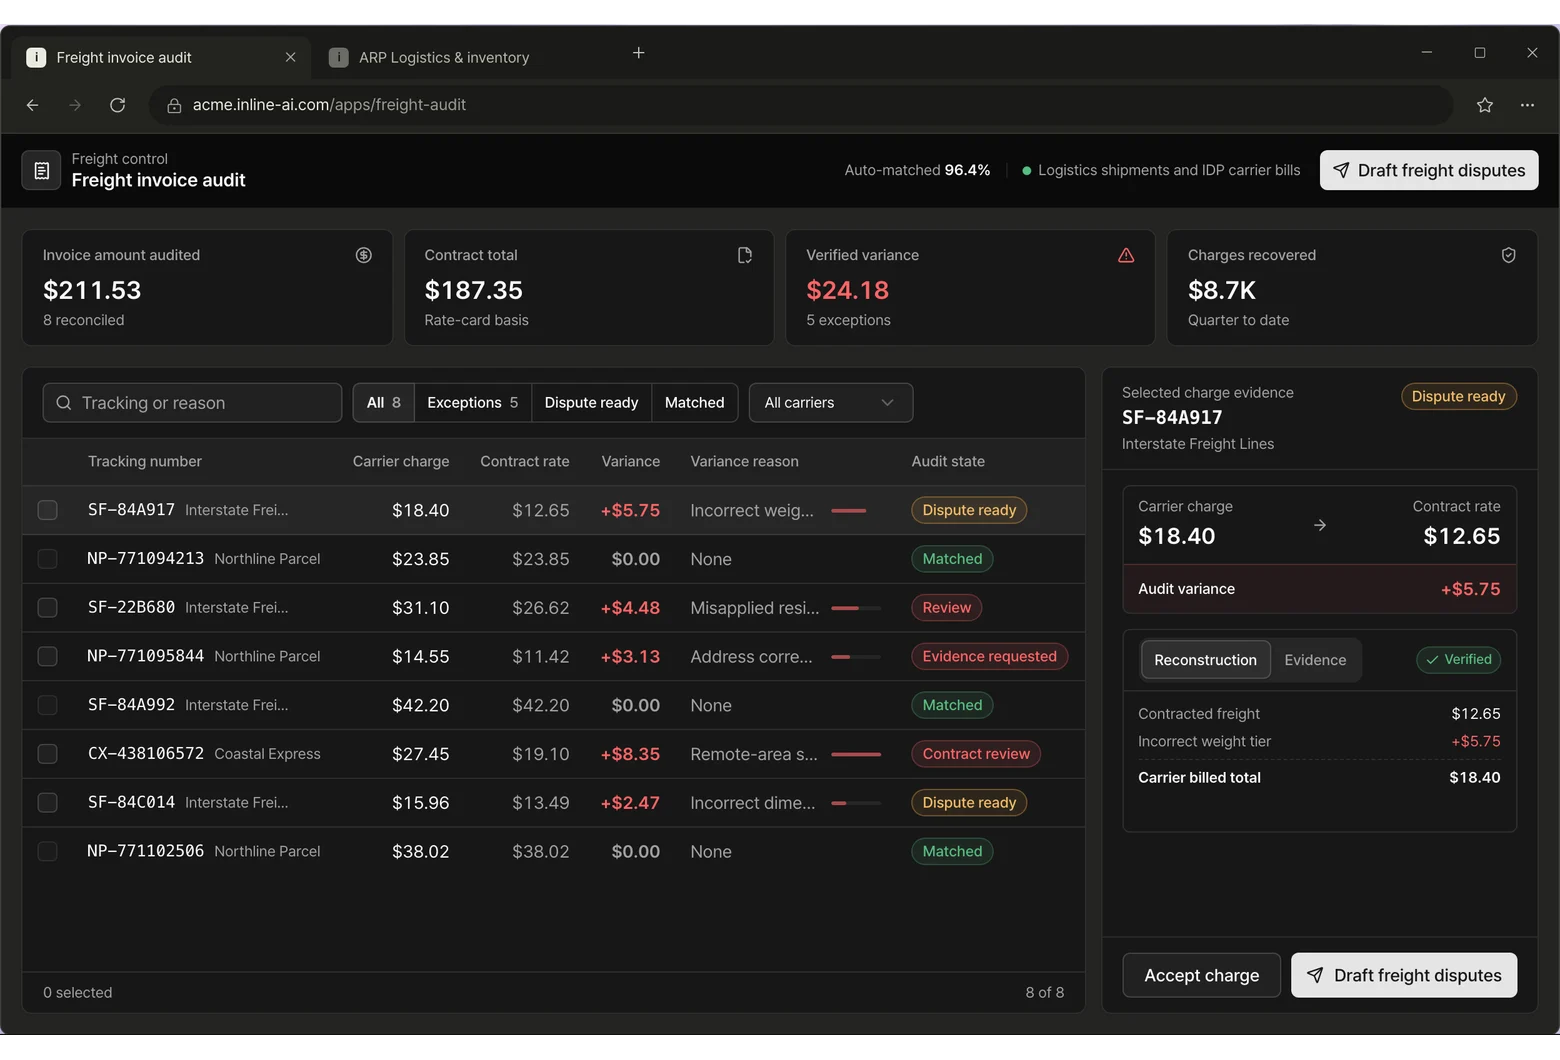
Task: Toggle the checkbox for NP-771095844
Action: pyautogui.click(x=47, y=657)
